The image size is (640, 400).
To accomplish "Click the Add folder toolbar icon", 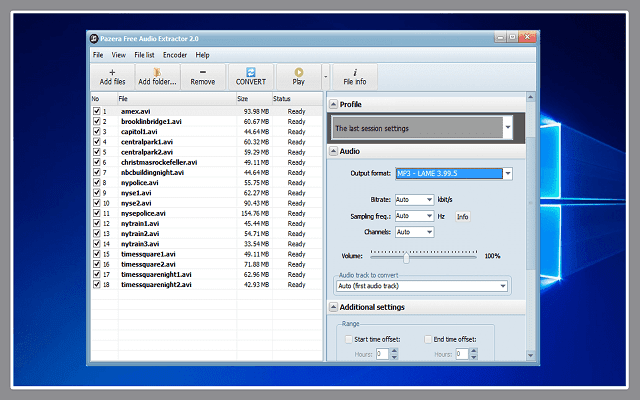I will (157, 76).
